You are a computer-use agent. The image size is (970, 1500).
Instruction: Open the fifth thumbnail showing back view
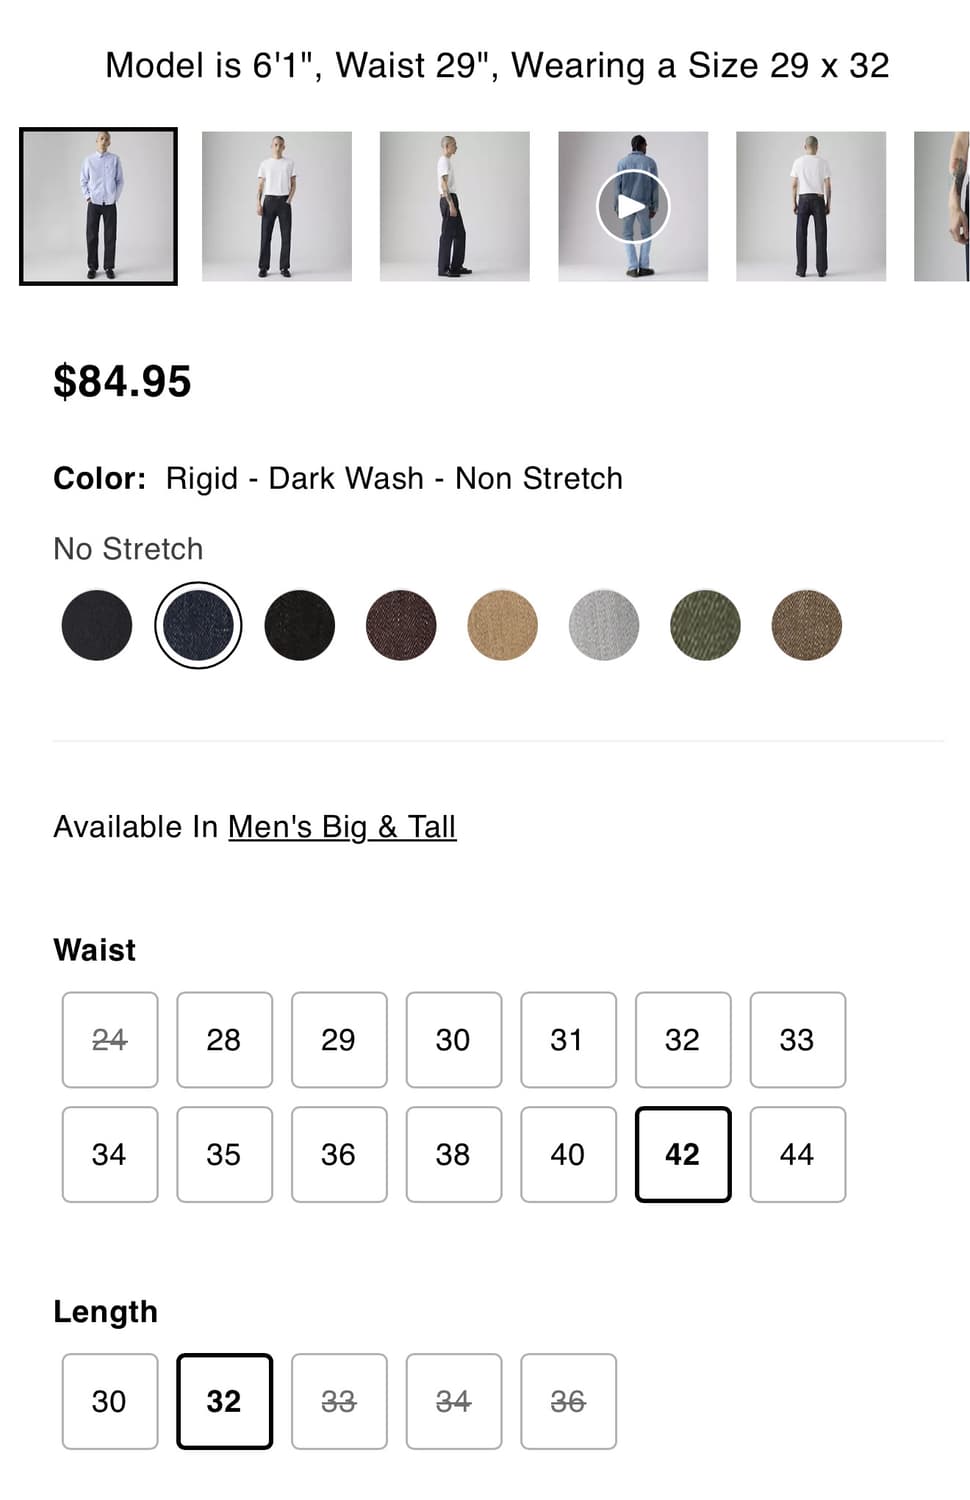pyautogui.click(x=810, y=206)
